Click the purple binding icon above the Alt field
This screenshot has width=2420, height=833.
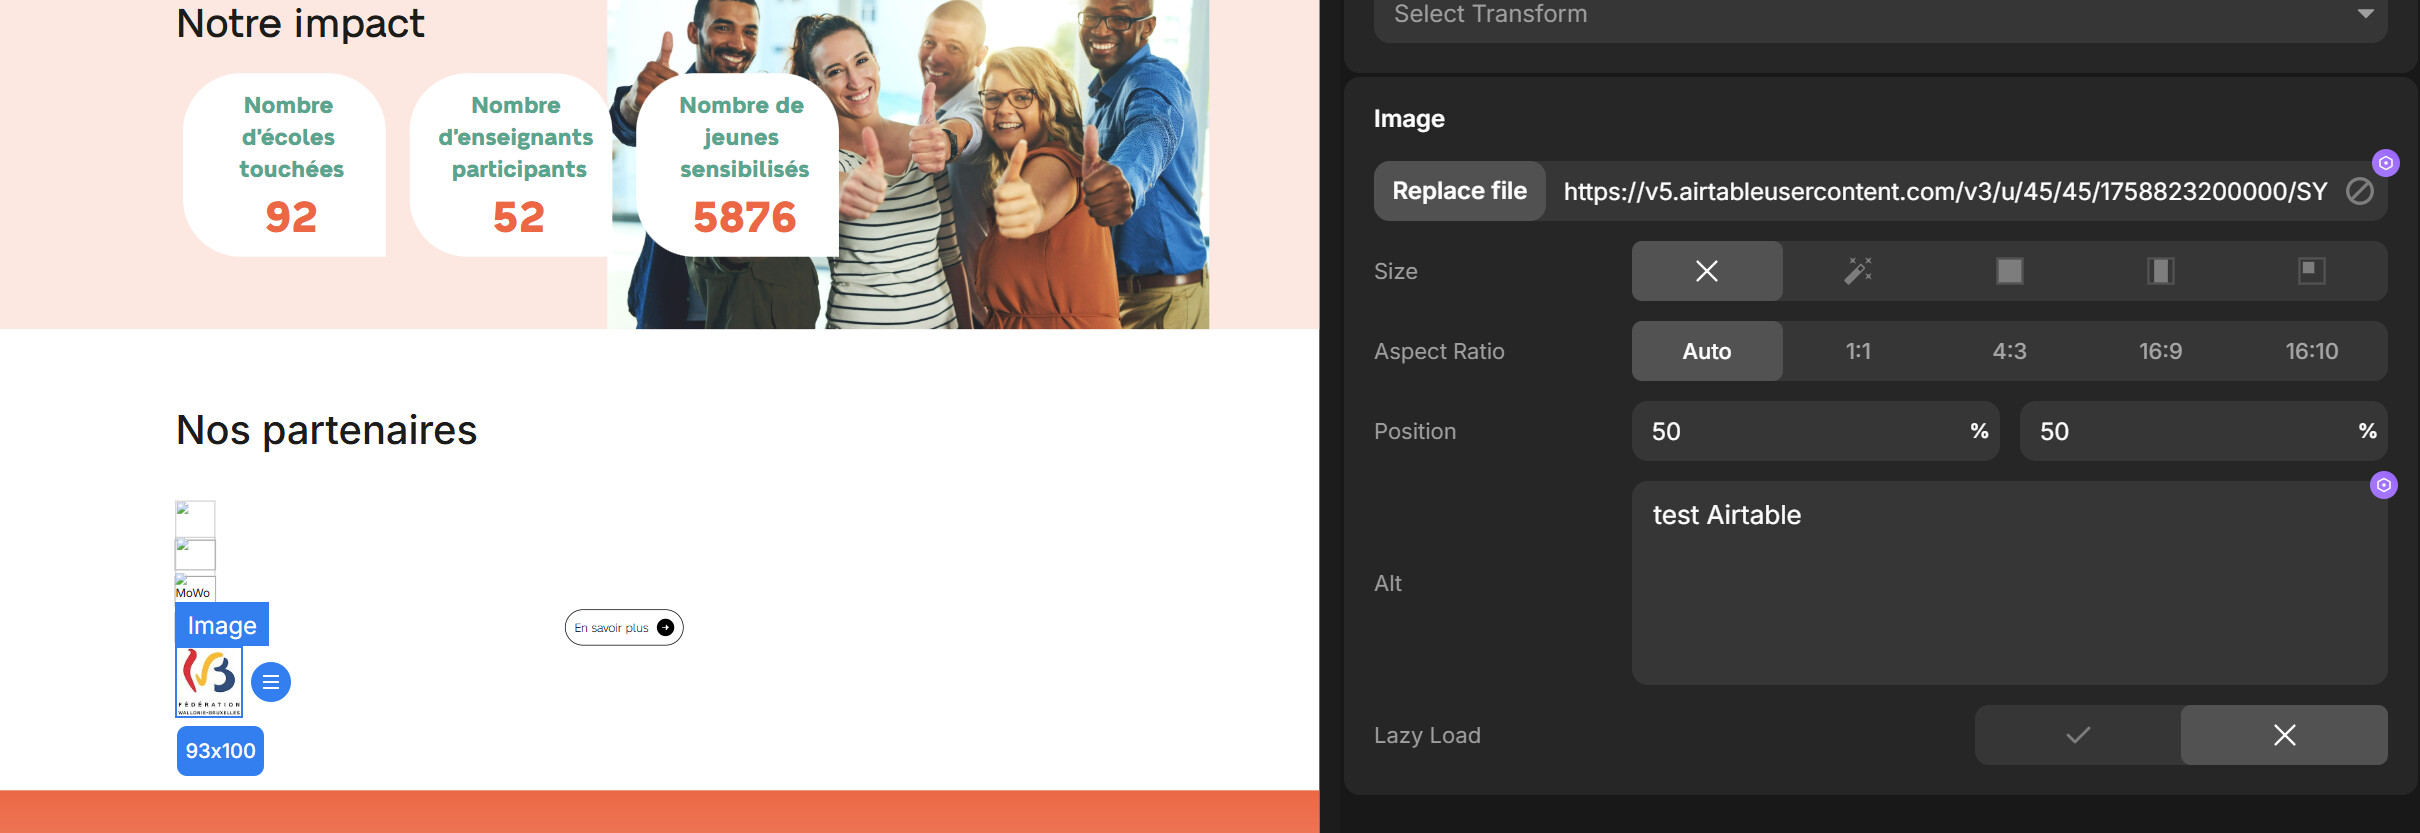tap(2383, 485)
